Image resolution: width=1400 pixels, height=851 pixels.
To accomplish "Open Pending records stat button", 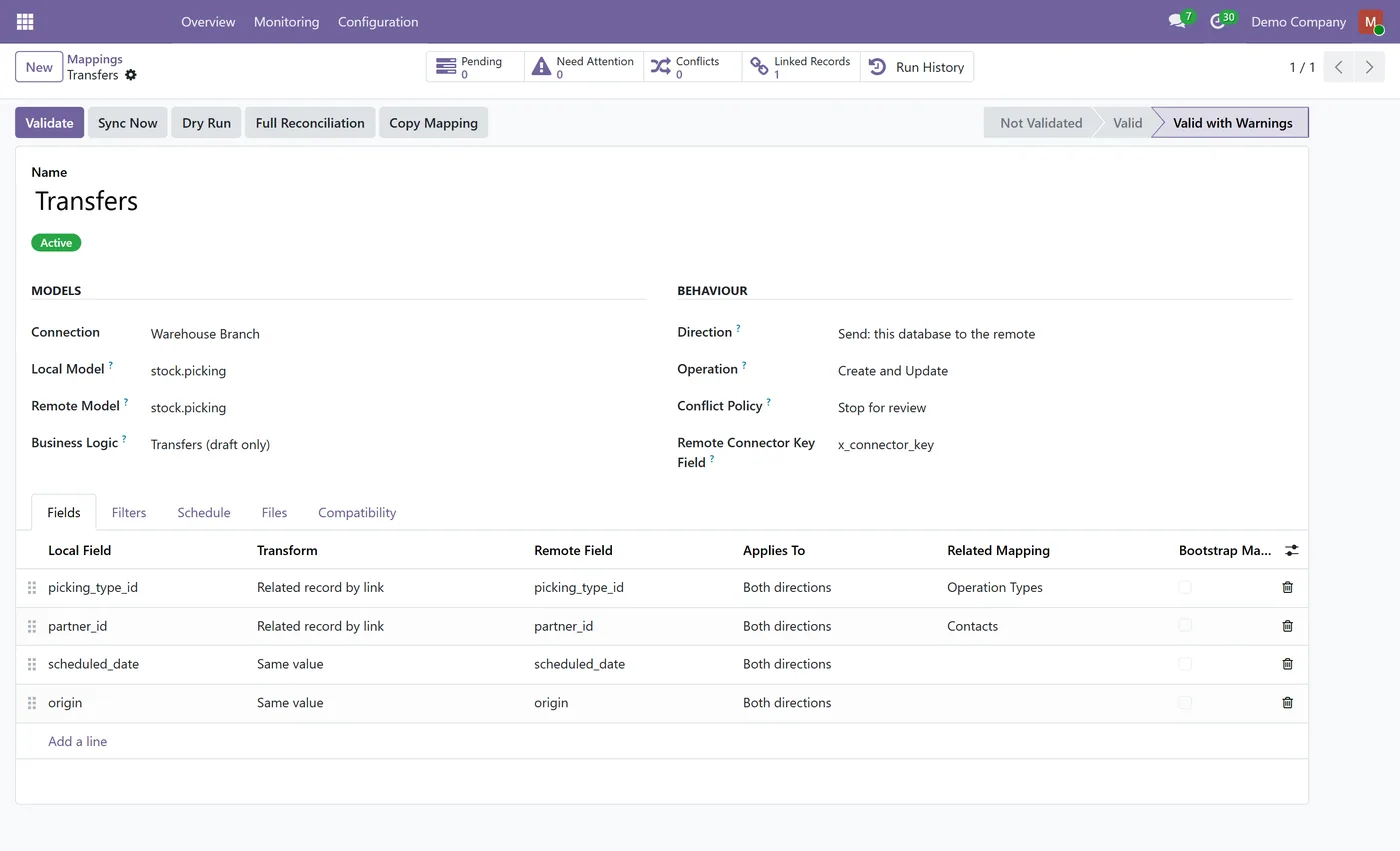I will tap(475, 67).
